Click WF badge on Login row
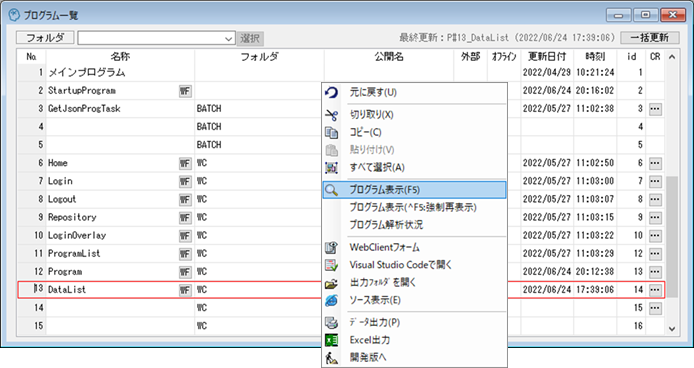Screen dimensions: 694x368 (185, 182)
